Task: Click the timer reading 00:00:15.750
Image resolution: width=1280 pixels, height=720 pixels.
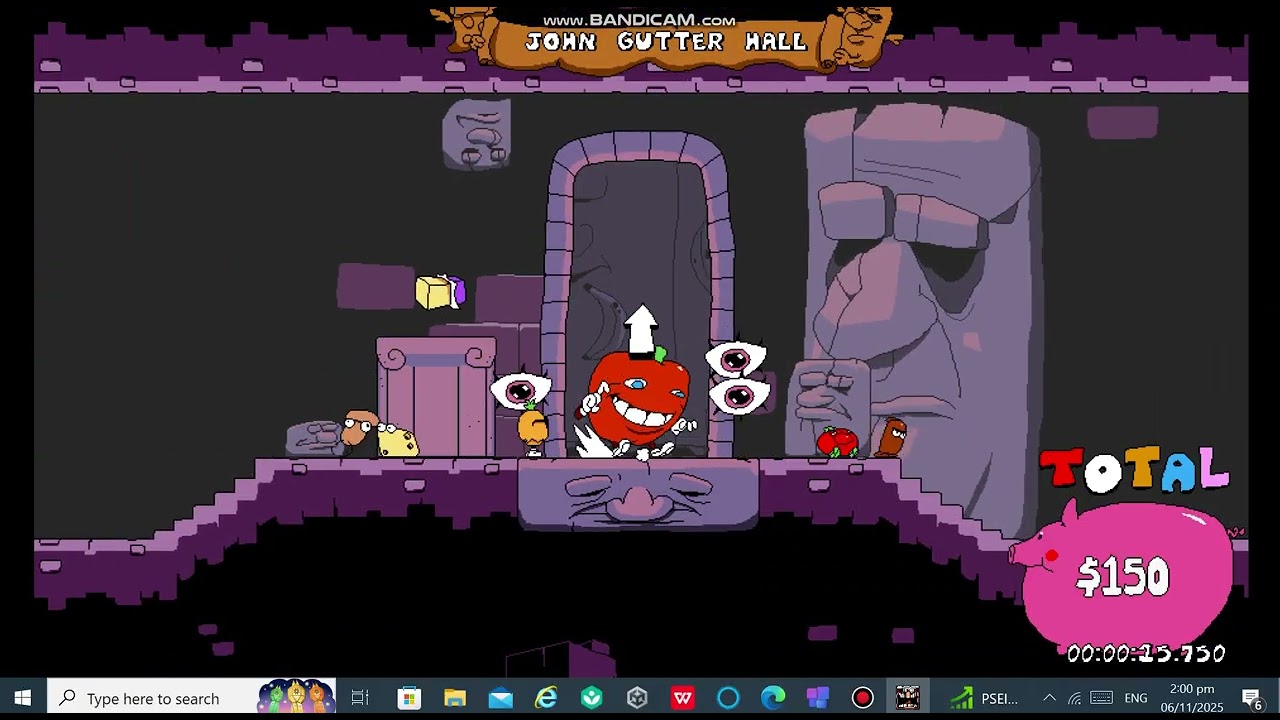Action: click(x=1146, y=654)
